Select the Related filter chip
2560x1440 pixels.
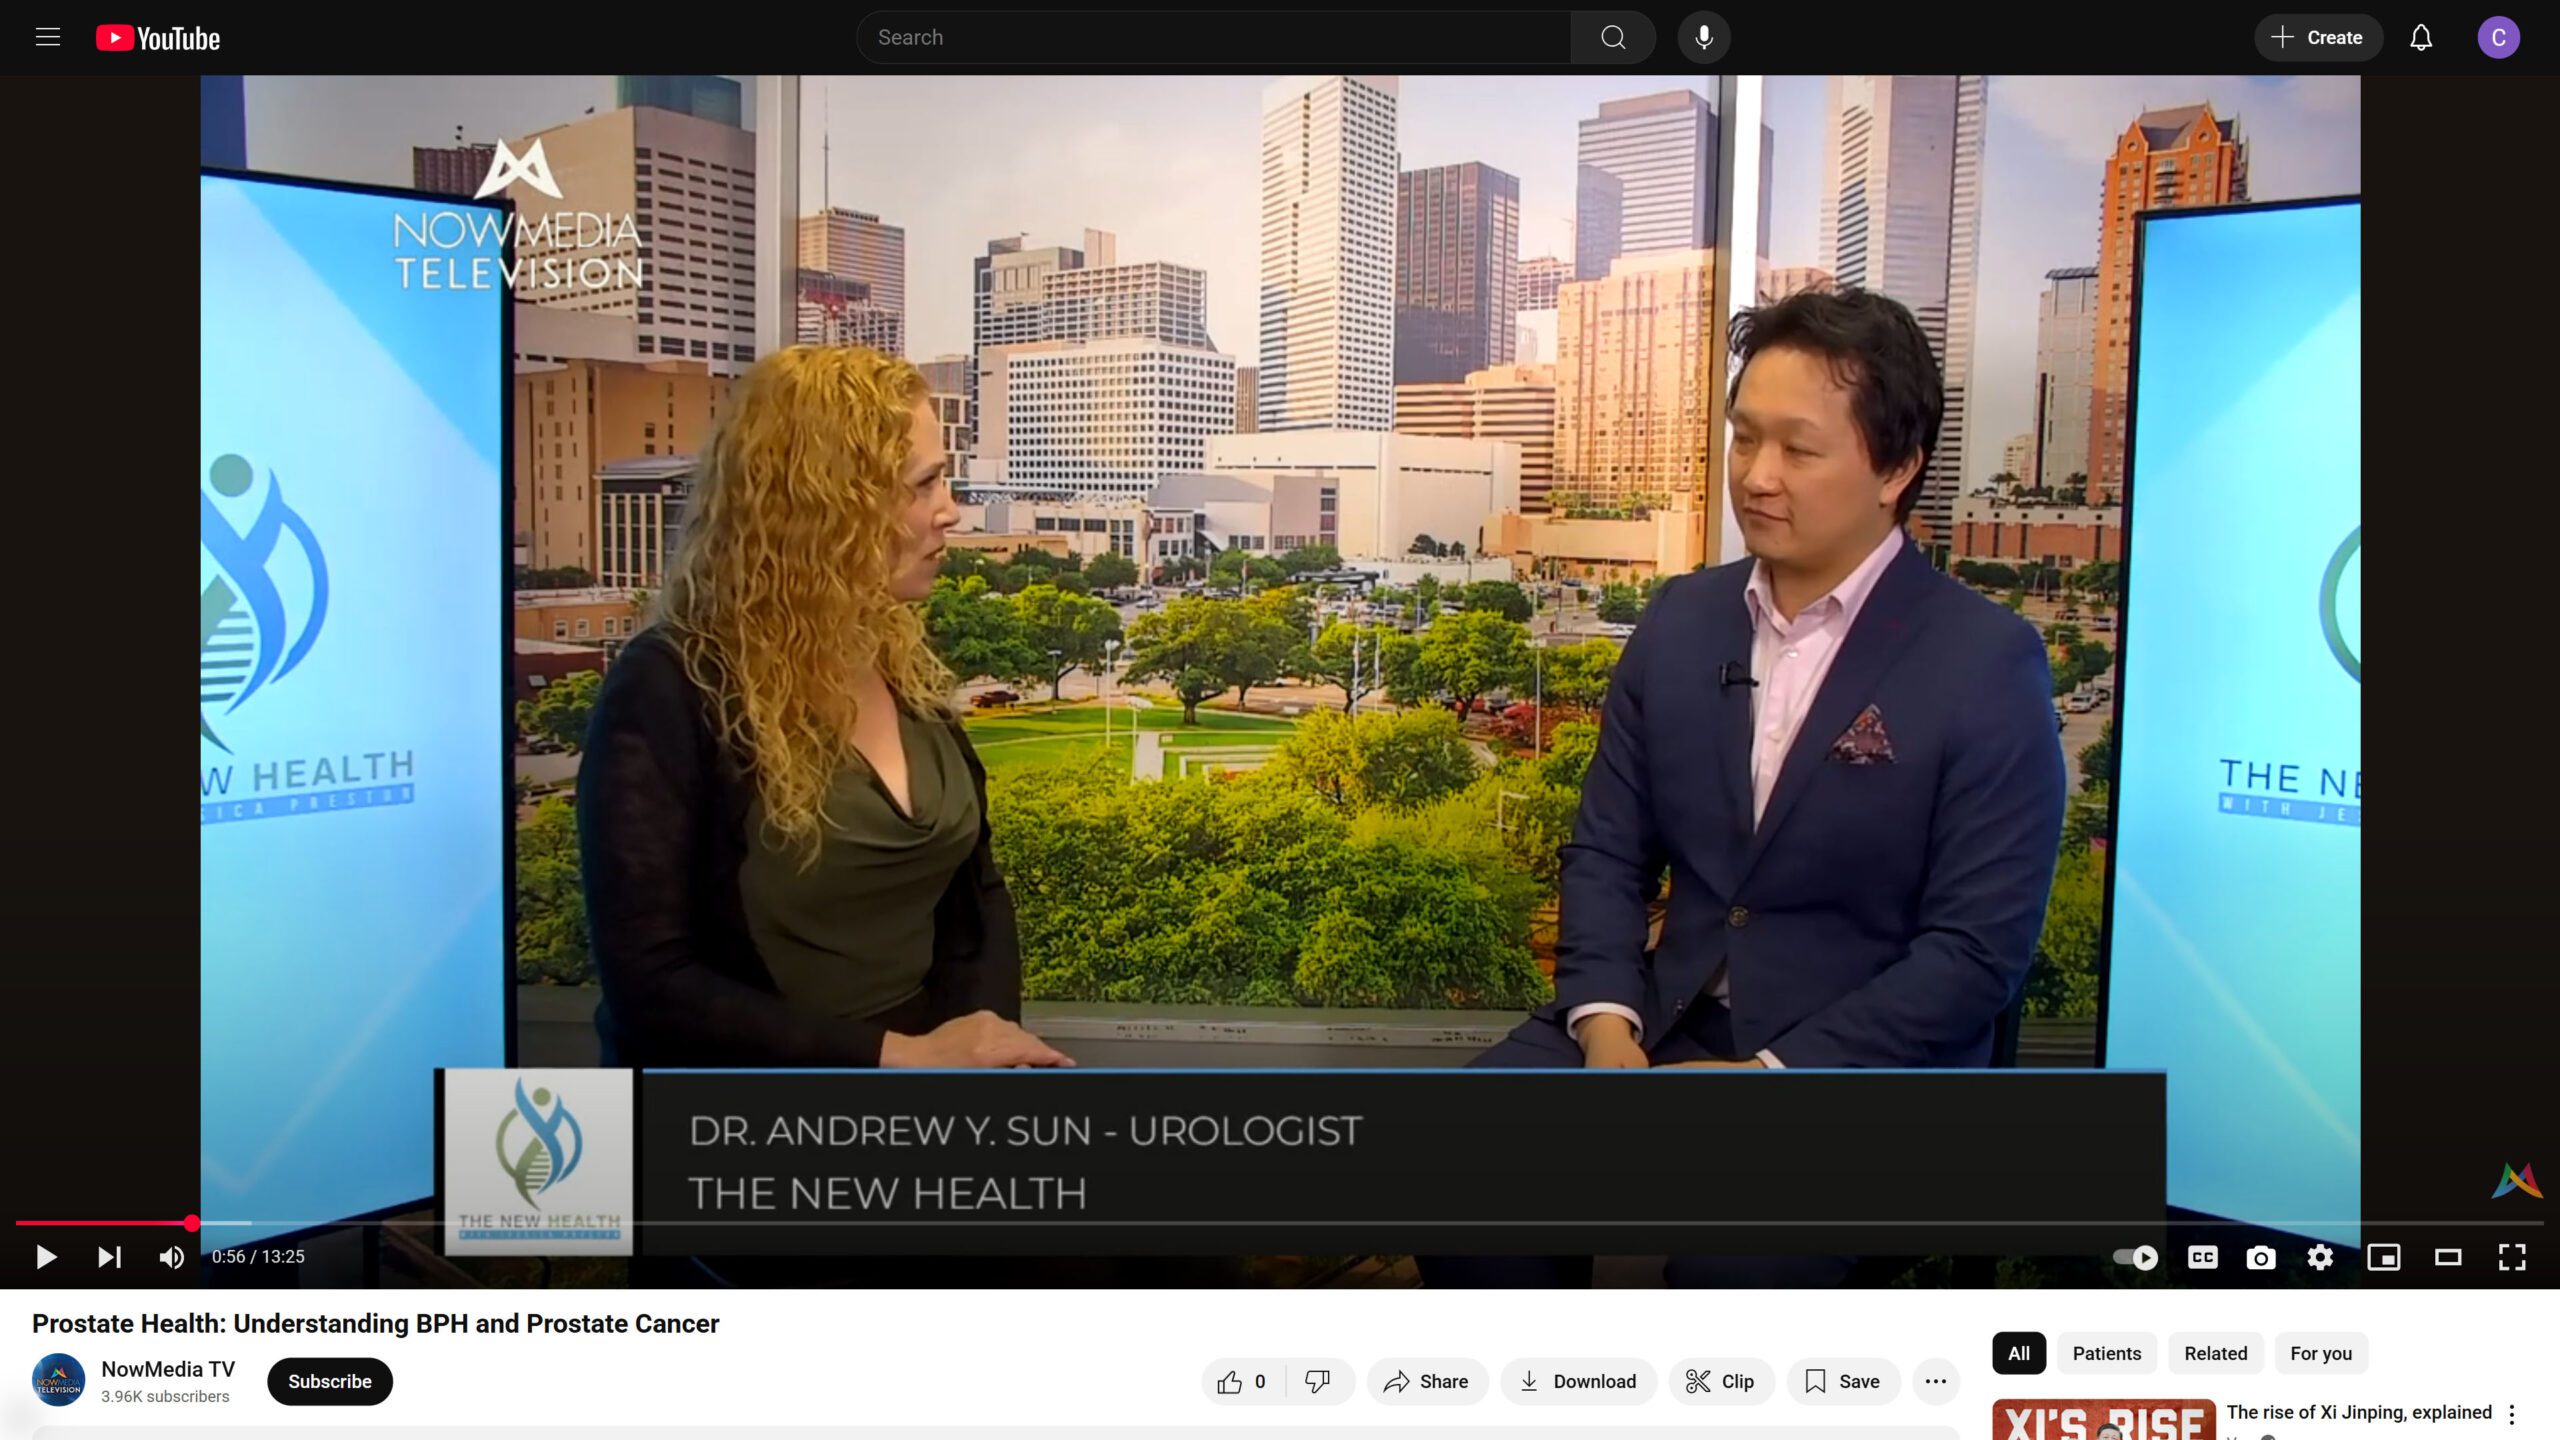(2215, 1353)
